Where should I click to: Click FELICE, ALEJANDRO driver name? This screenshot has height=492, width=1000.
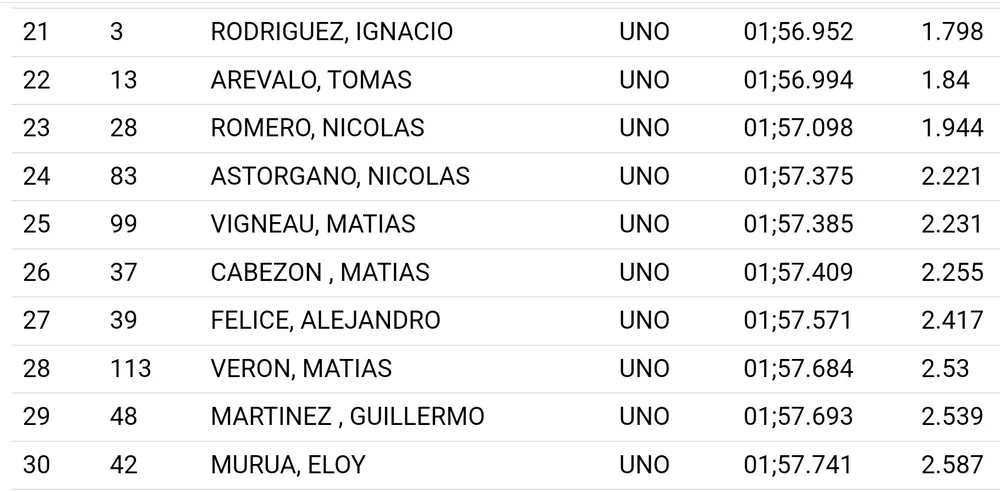pyautogui.click(x=325, y=320)
